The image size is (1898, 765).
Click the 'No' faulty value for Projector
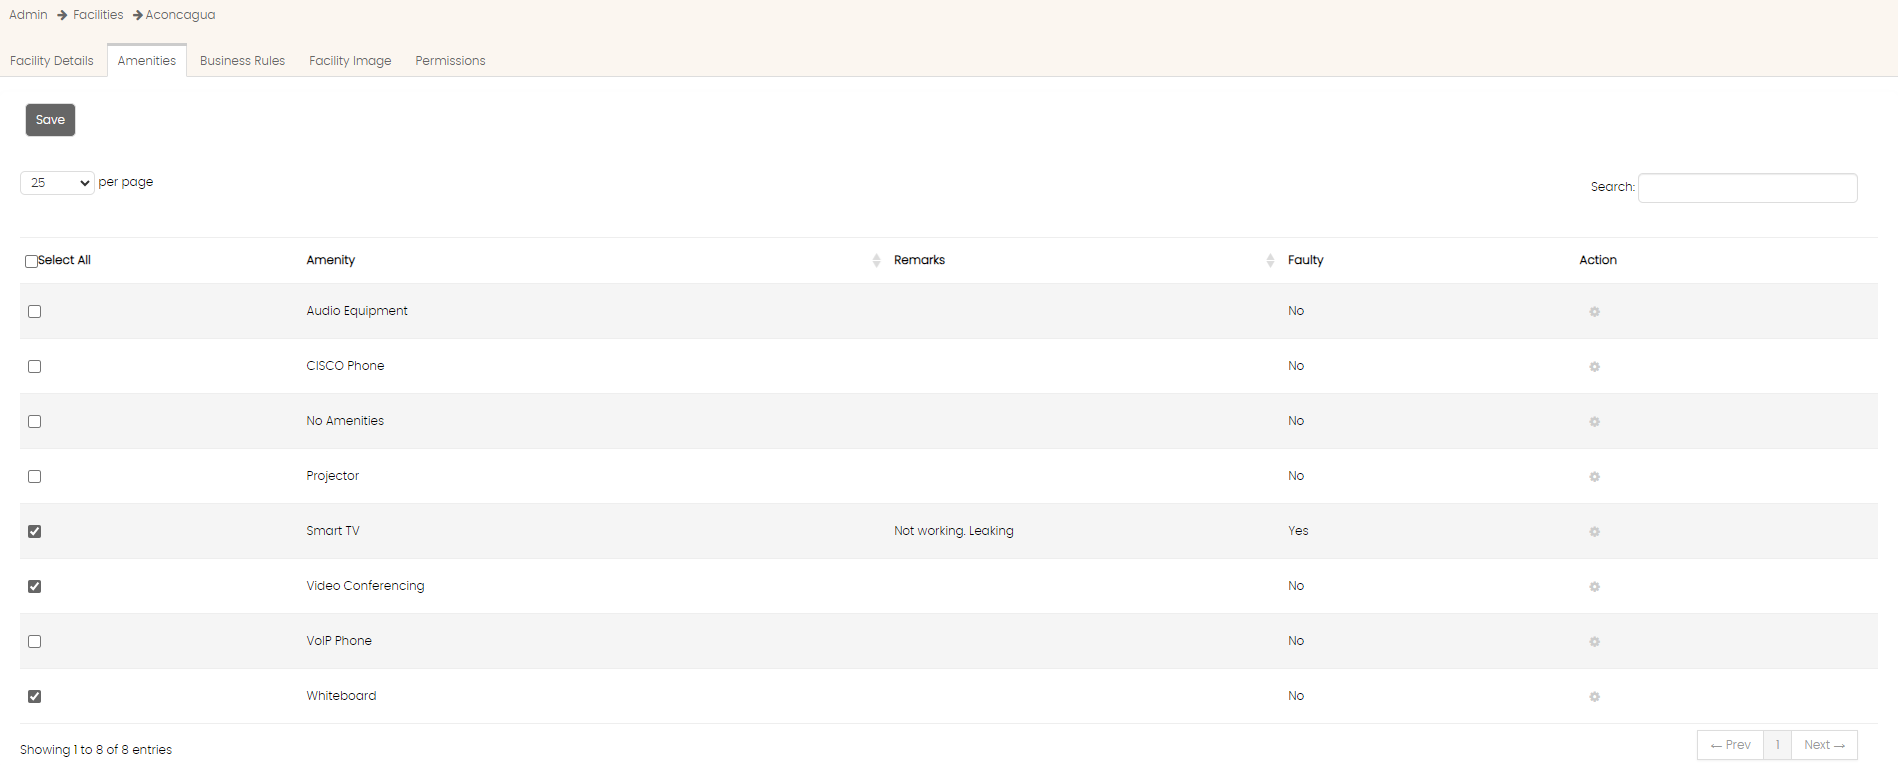pos(1296,476)
